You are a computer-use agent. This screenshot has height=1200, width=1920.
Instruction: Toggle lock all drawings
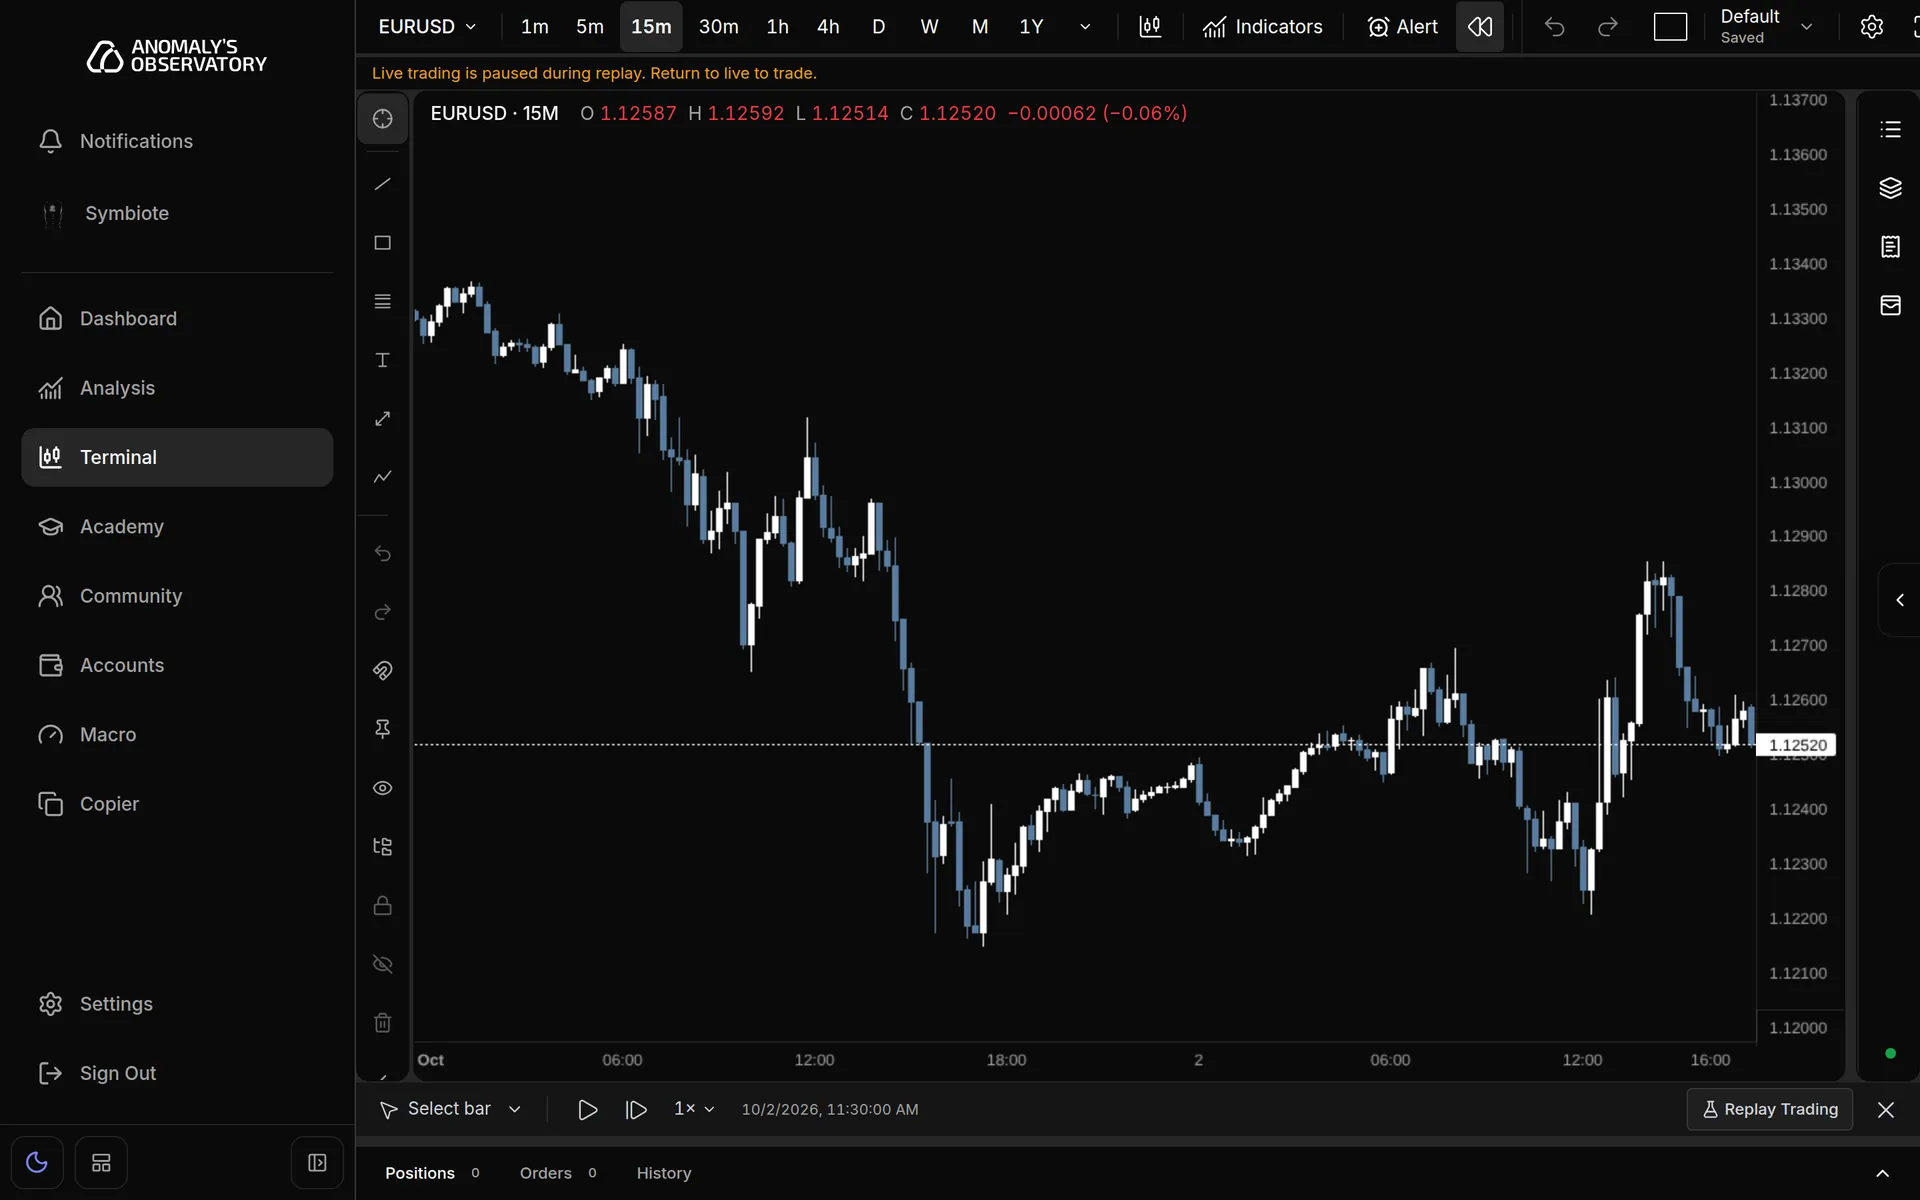pos(382,905)
